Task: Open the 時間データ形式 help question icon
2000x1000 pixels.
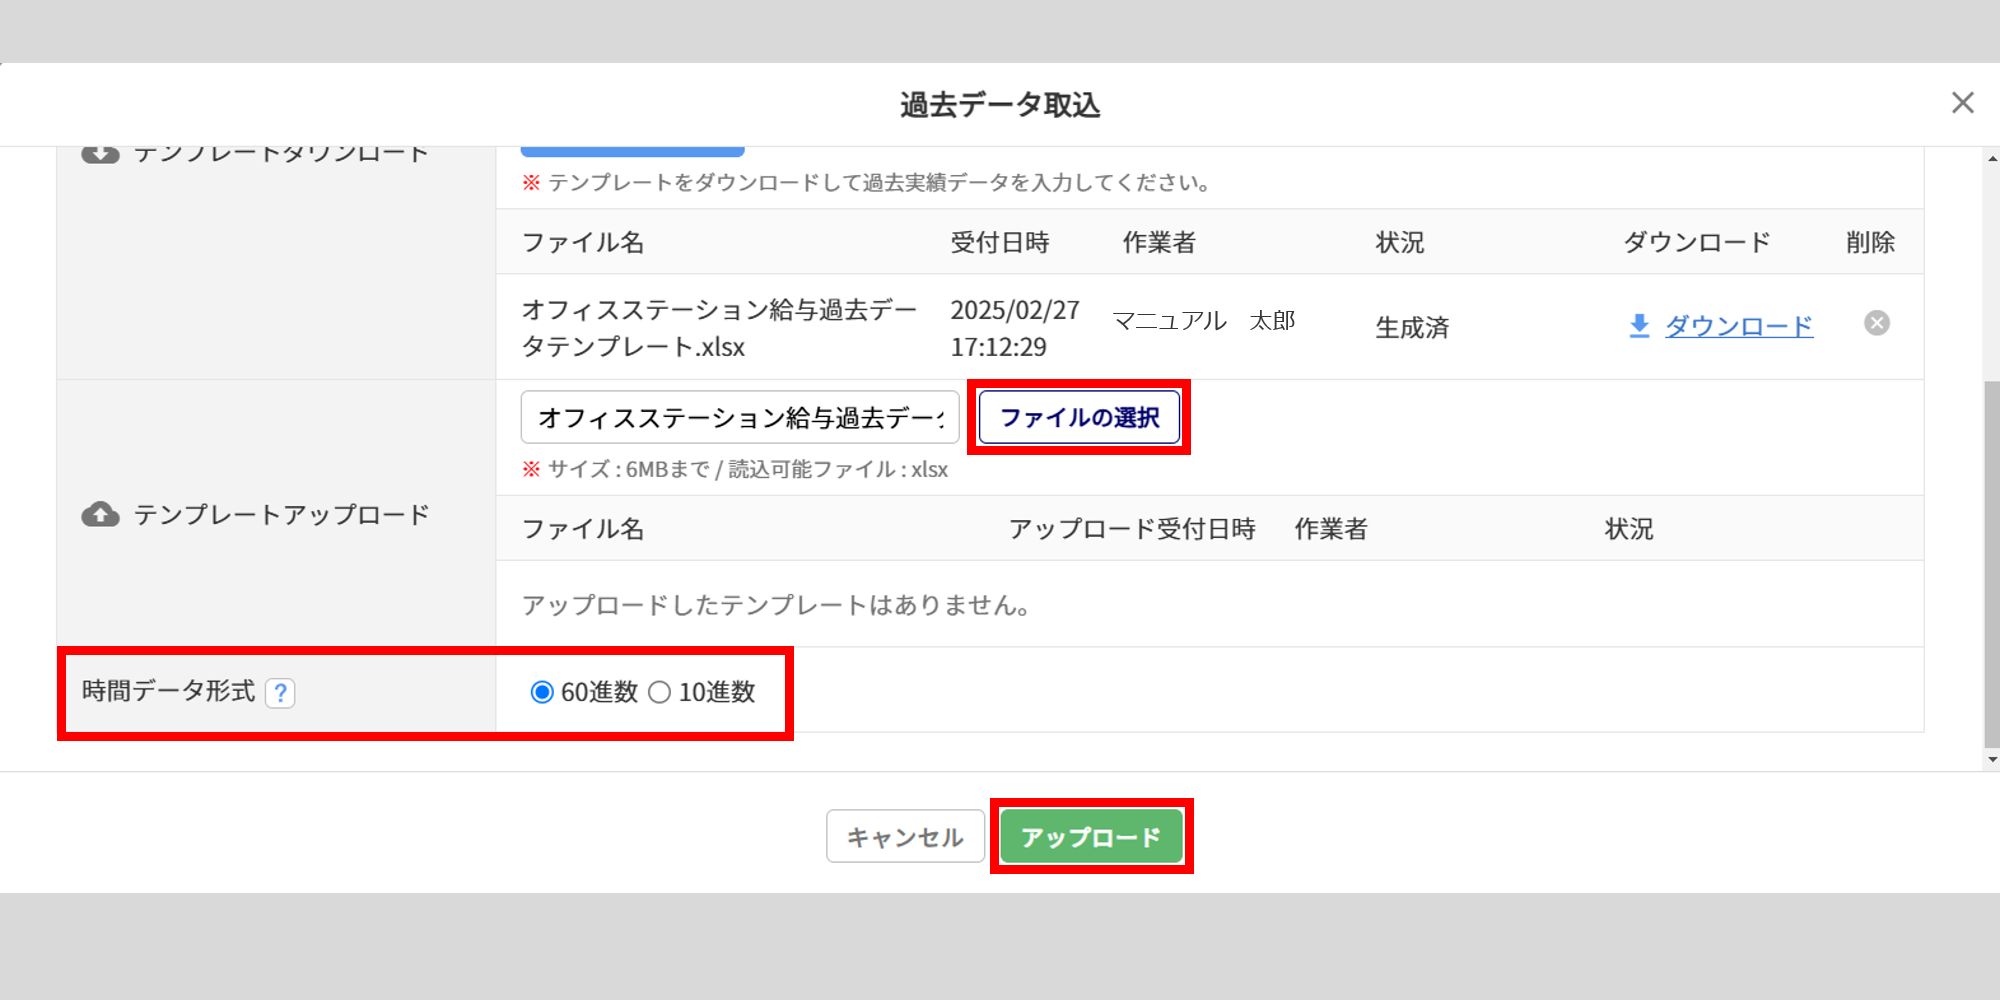Action: pos(280,692)
